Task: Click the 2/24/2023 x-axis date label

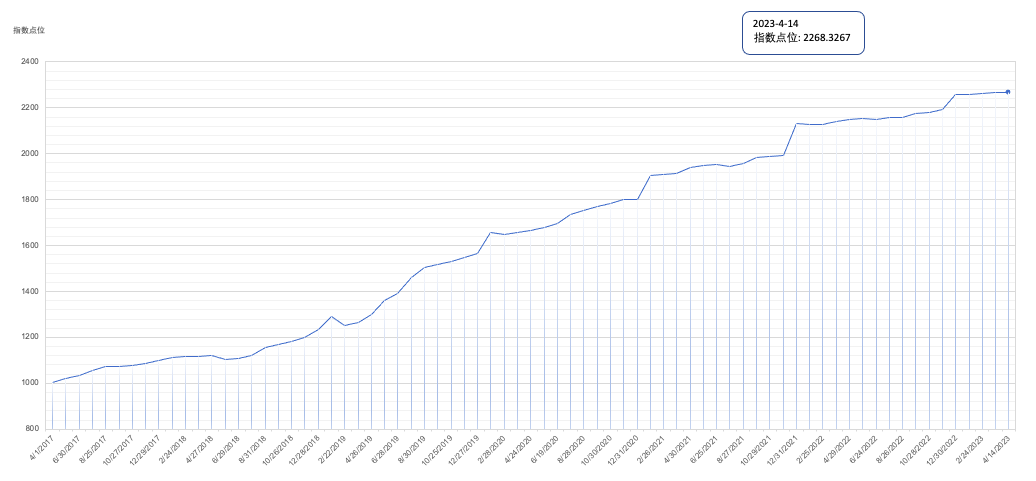Action: [x=969, y=448]
